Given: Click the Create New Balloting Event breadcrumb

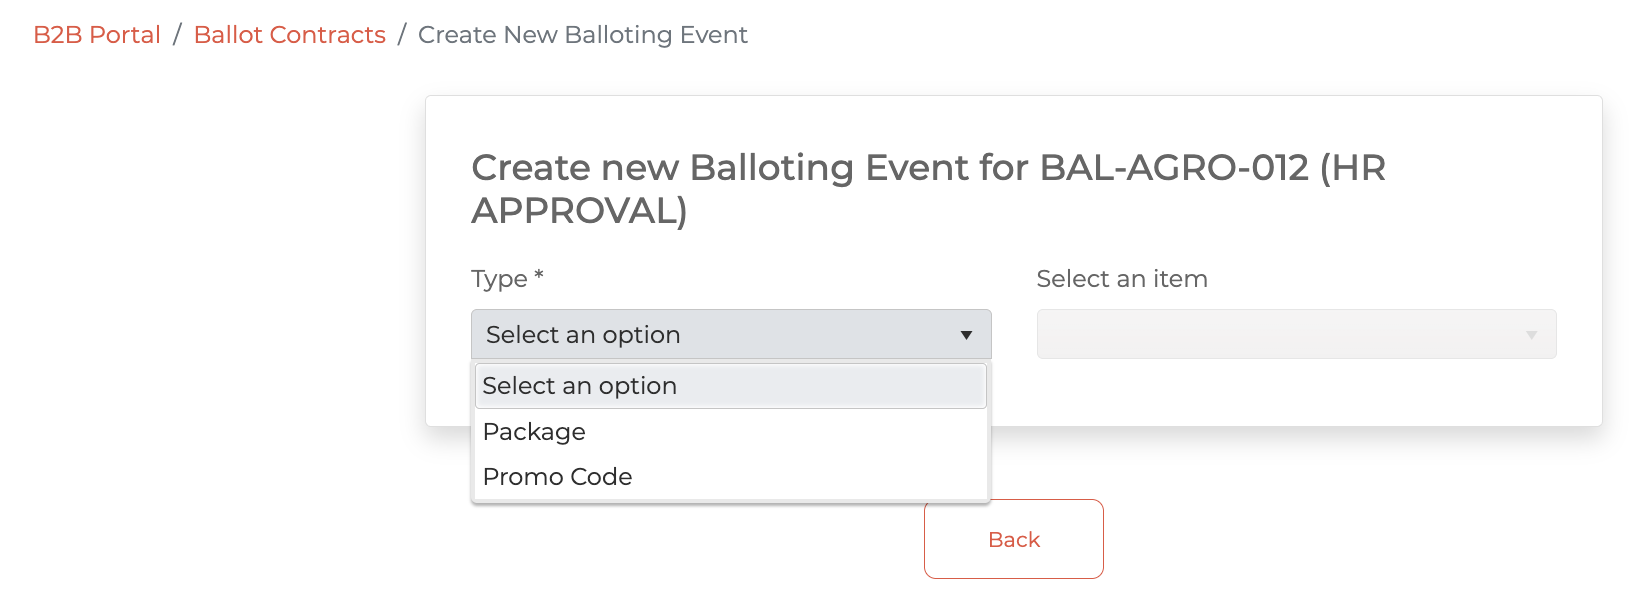Looking at the screenshot, I should point(582,35).
